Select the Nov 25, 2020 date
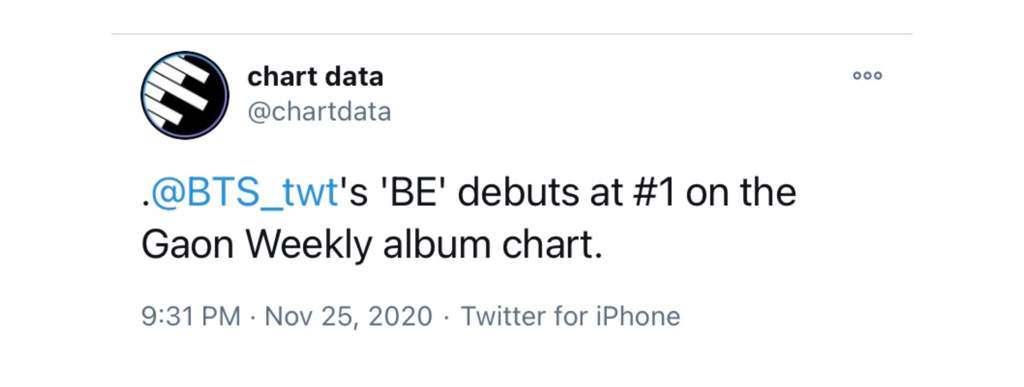 click(348, 317)
